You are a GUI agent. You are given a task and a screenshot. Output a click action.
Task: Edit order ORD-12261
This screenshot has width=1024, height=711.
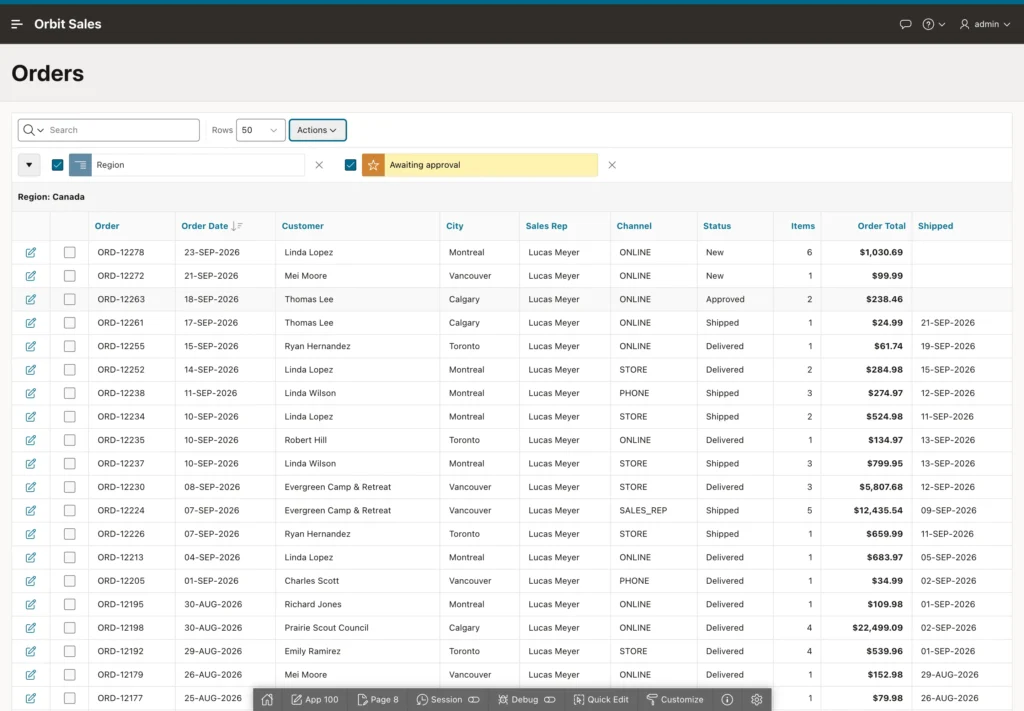tap(31, 323)
